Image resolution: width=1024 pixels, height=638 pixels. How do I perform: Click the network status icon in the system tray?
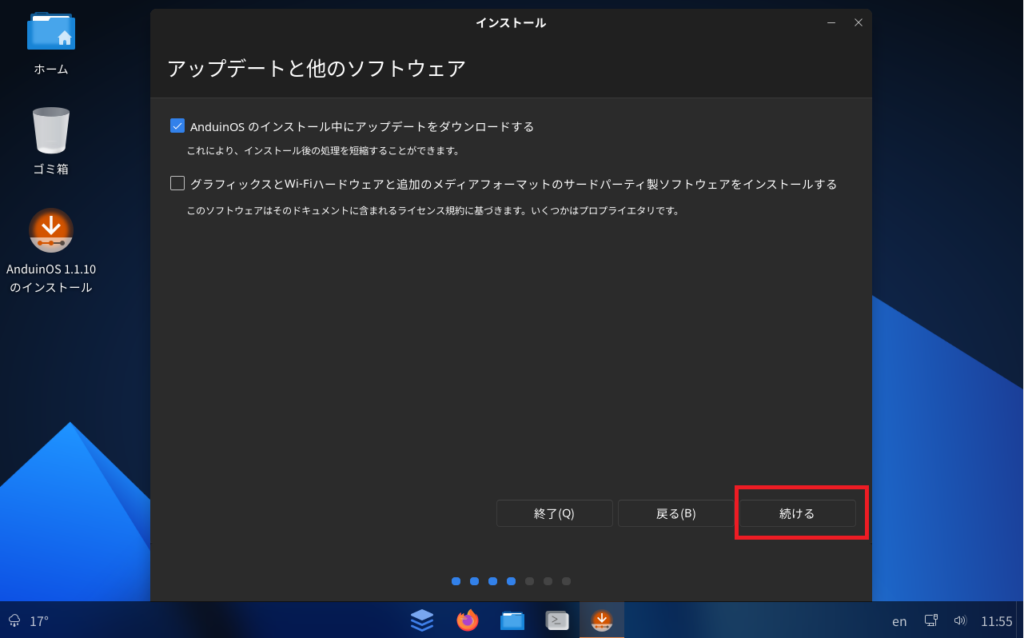931,621
